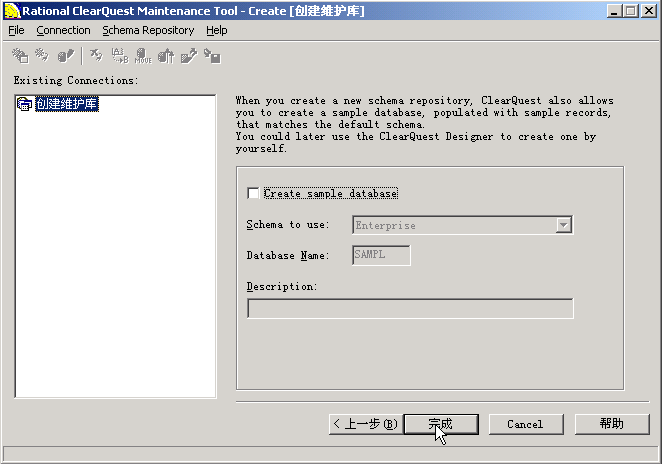Screen dimensions: 662x464
Task: Click the edit database pencil toolbar icon
Action: click(x=65, y=56)
